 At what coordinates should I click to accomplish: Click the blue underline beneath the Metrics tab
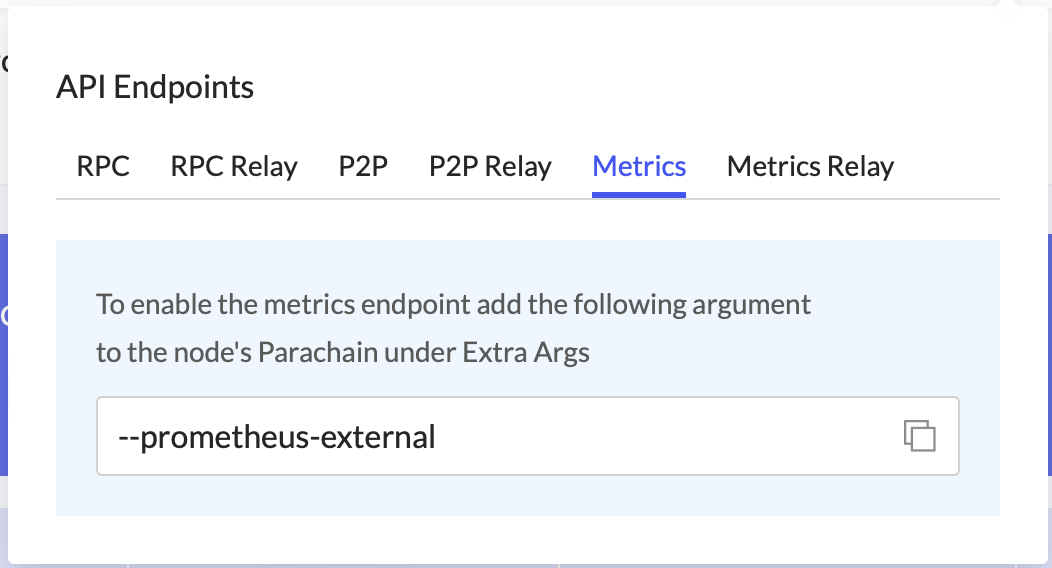click(x=639, y=195)
